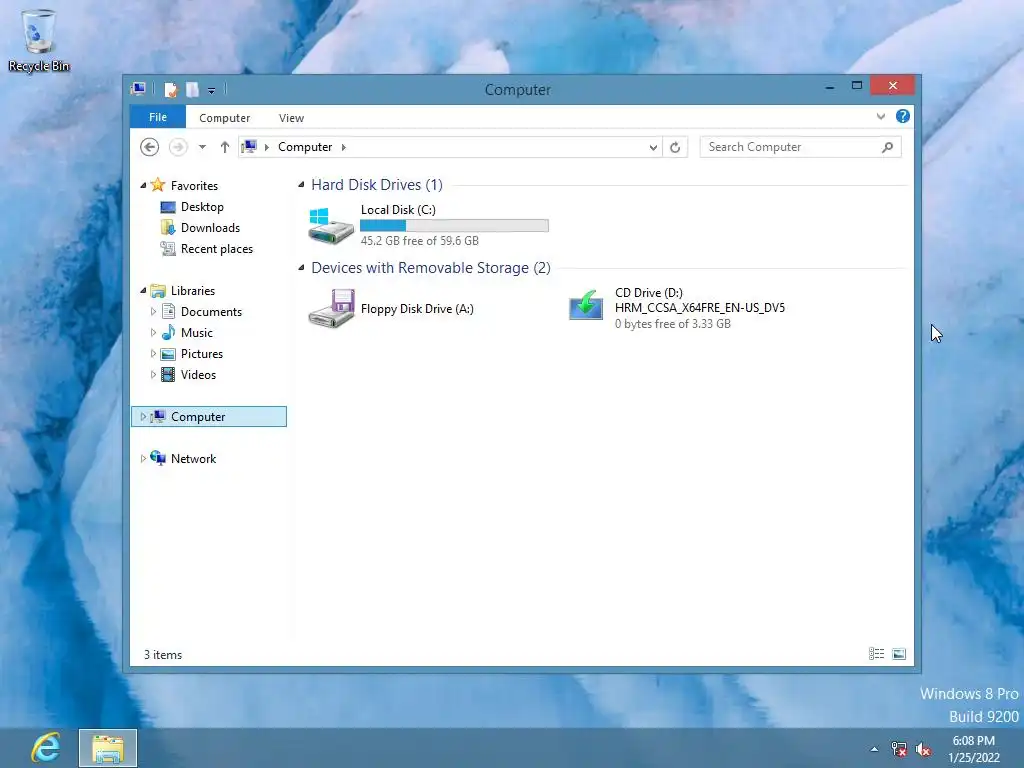
Task: Click Devices with Removable Storage (2) header
Action: (431, 268)
